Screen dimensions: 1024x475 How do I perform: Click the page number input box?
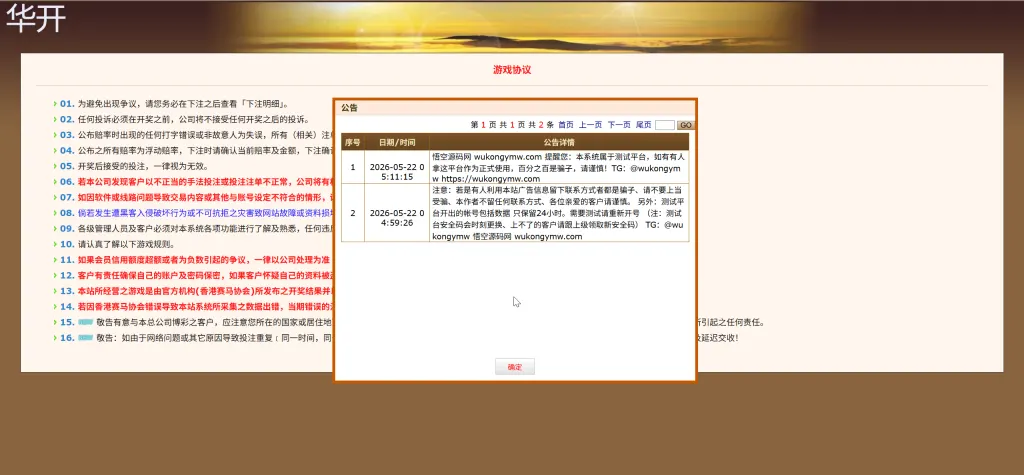click(664, 125)
